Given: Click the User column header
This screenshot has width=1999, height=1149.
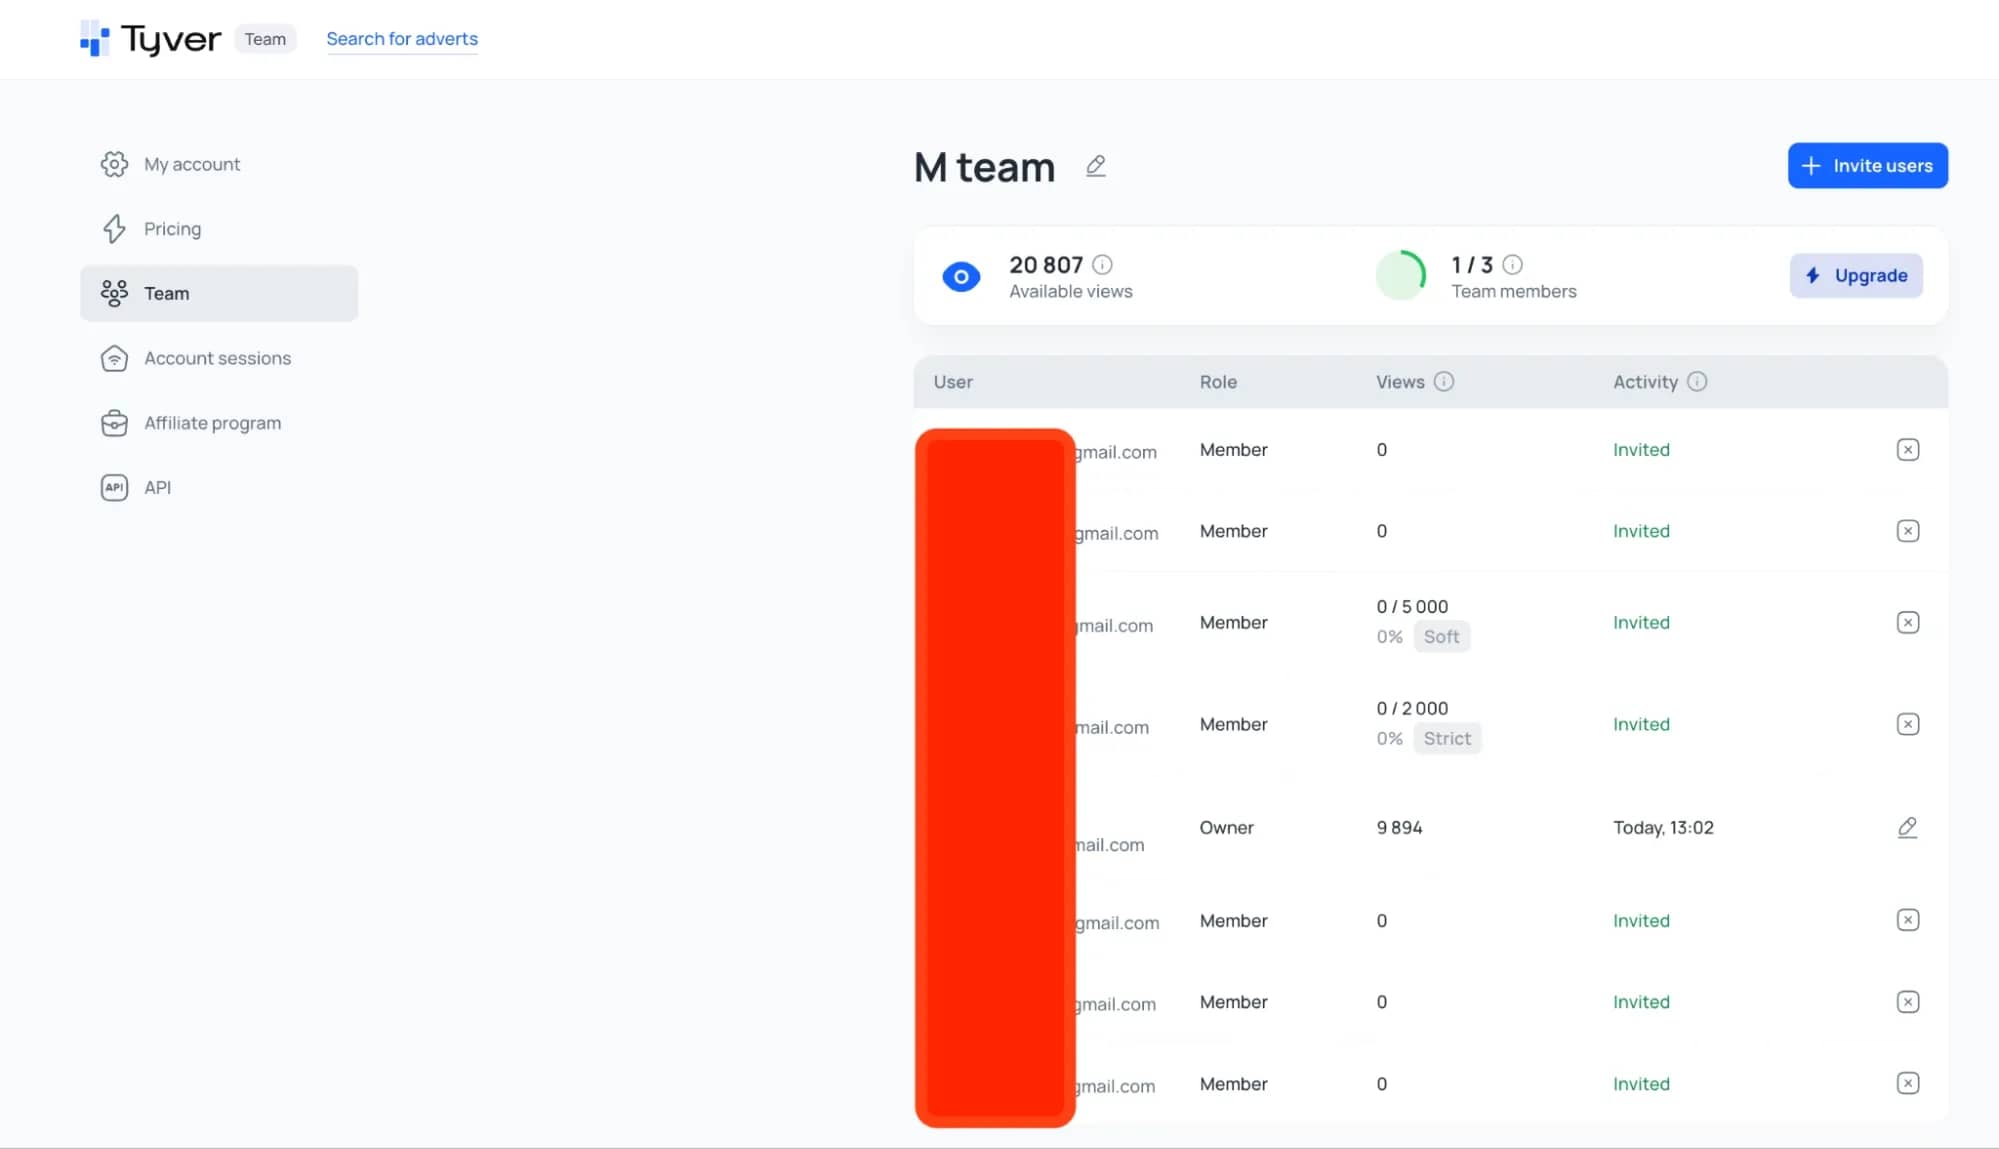Looking at the screenshot, I should click(x=953, y=381).
